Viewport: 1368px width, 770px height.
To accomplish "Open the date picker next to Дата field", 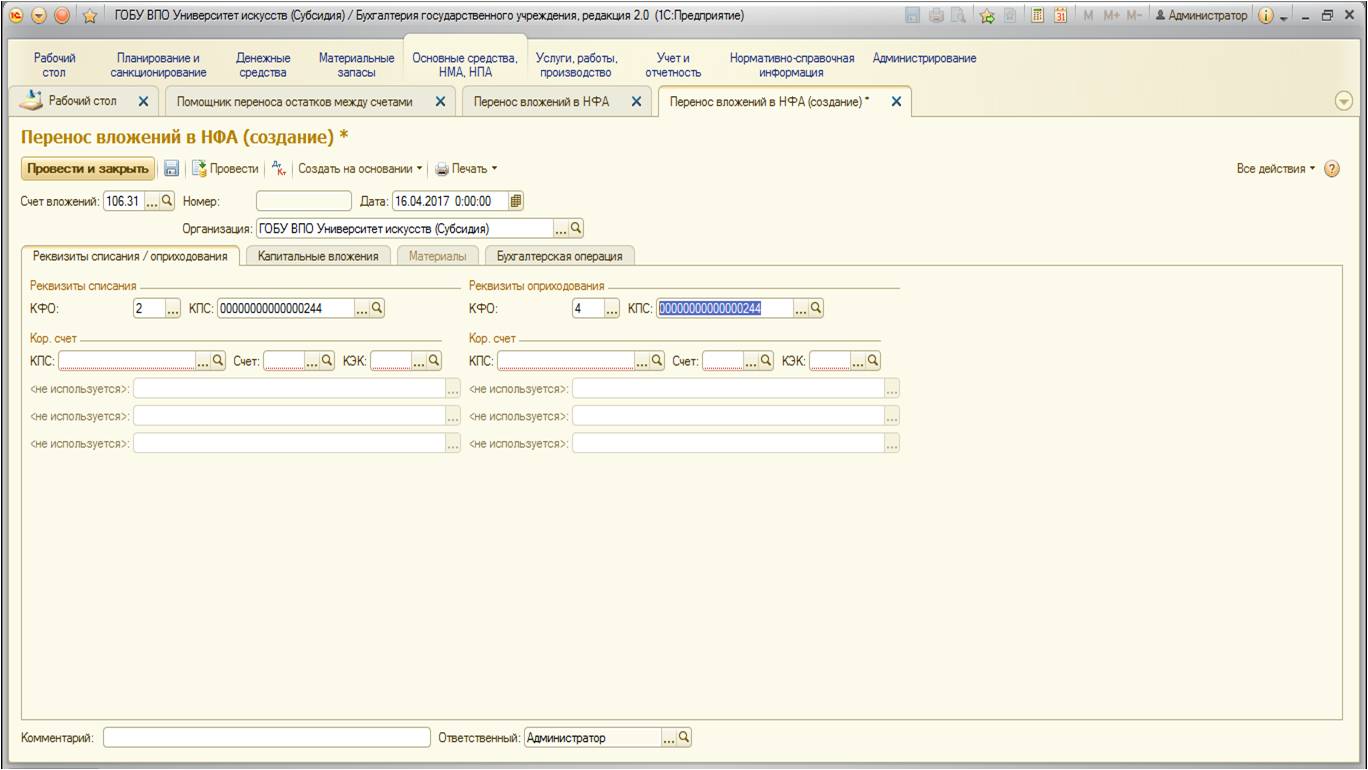I will pyautogui.click(x=516, y=201).
